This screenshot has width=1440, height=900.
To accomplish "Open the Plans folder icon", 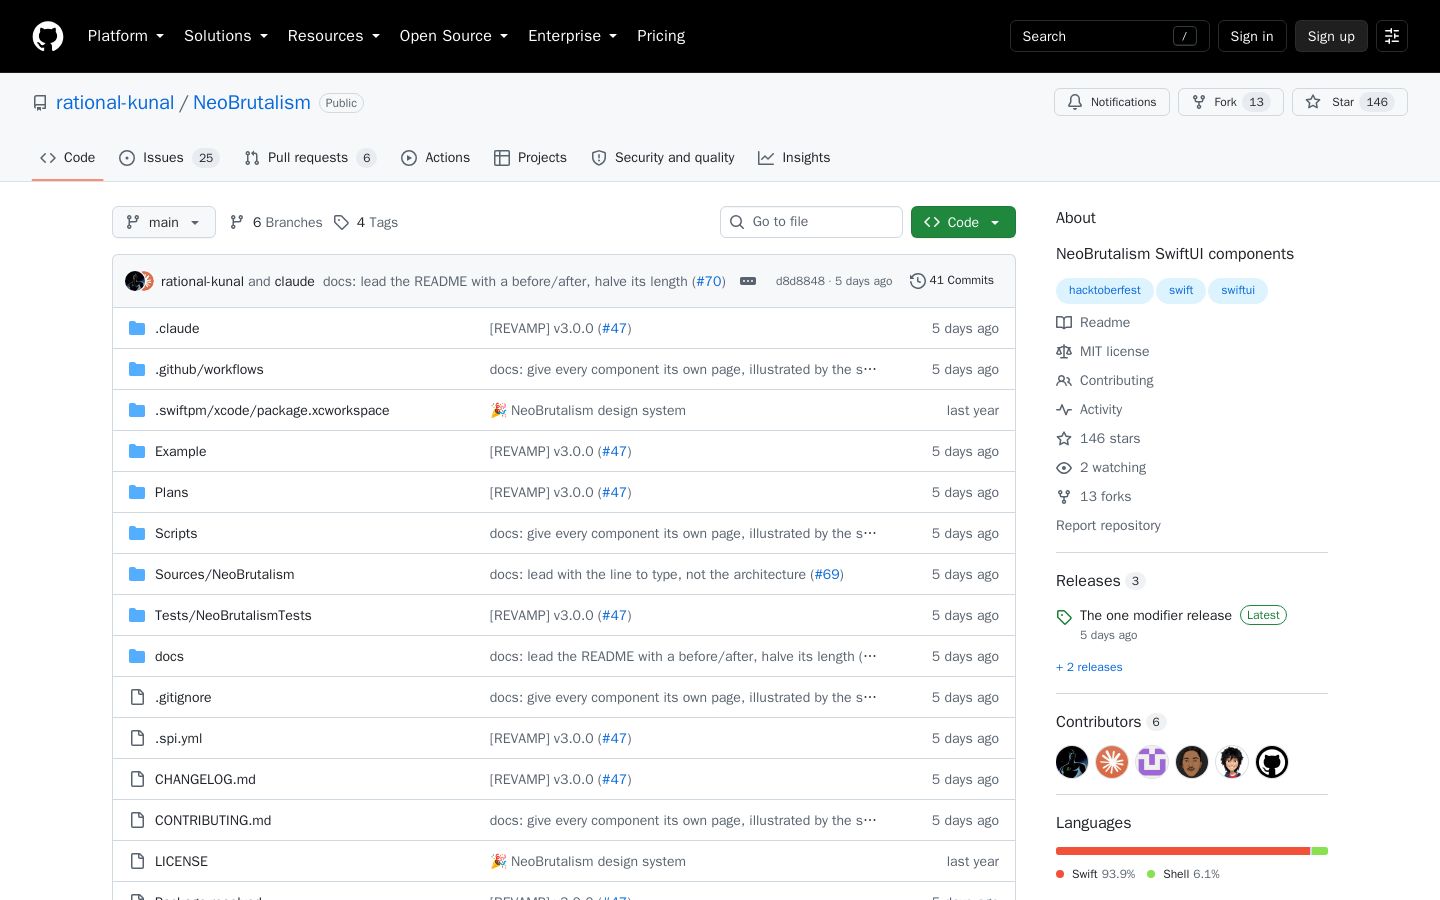I will pos(137,492).
